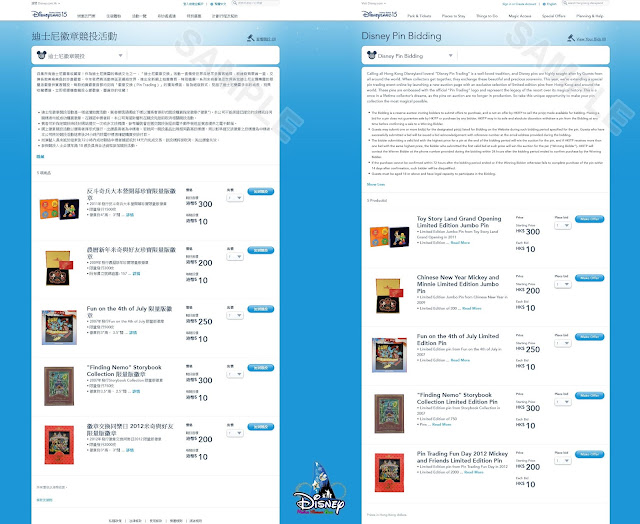Open Magic Access menu

pyautogui.click(x=520, y=16)
